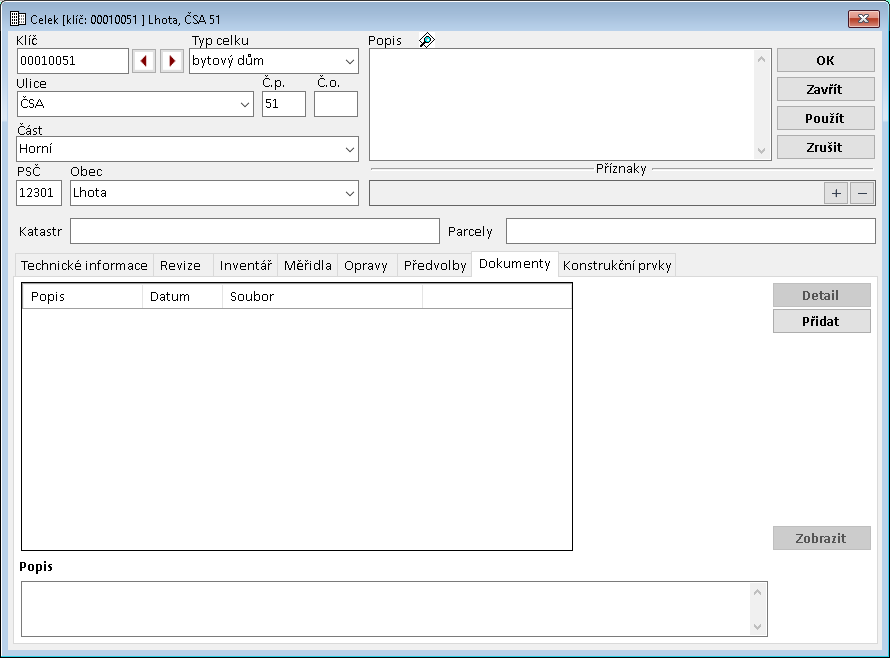Add a flag with the plus button
The width and height of the screenshot is (890, 658).
coord(836,193)
